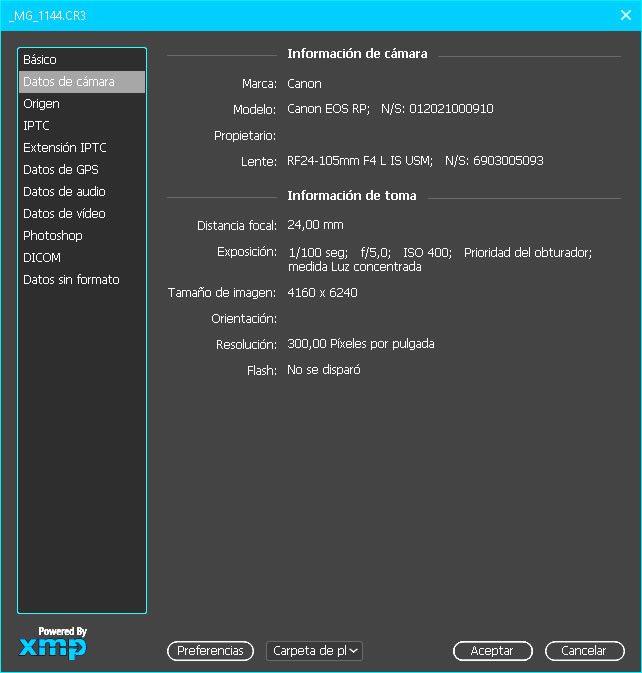Click the exposure time 1/100 seg
Image resolution: width=642 pixels, height=673 pixels.
[318, 253]
